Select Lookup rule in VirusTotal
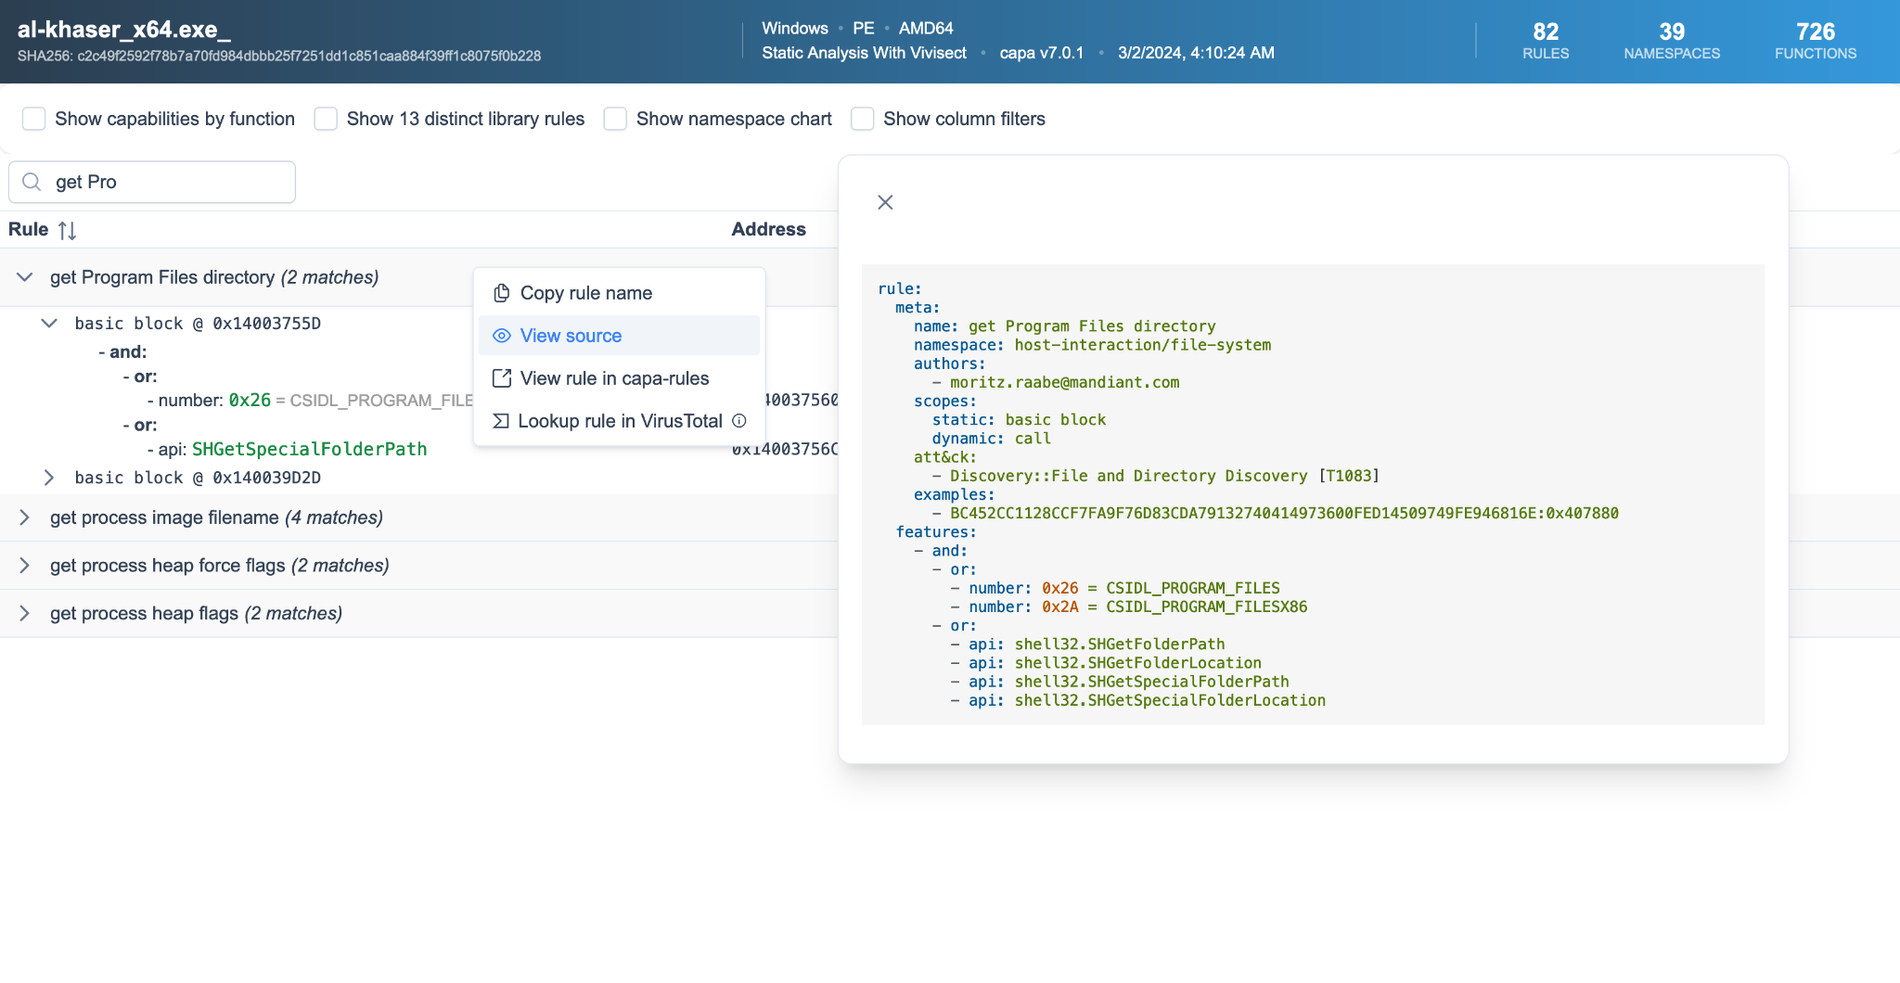1900x983 pixels. click(619, 421)
